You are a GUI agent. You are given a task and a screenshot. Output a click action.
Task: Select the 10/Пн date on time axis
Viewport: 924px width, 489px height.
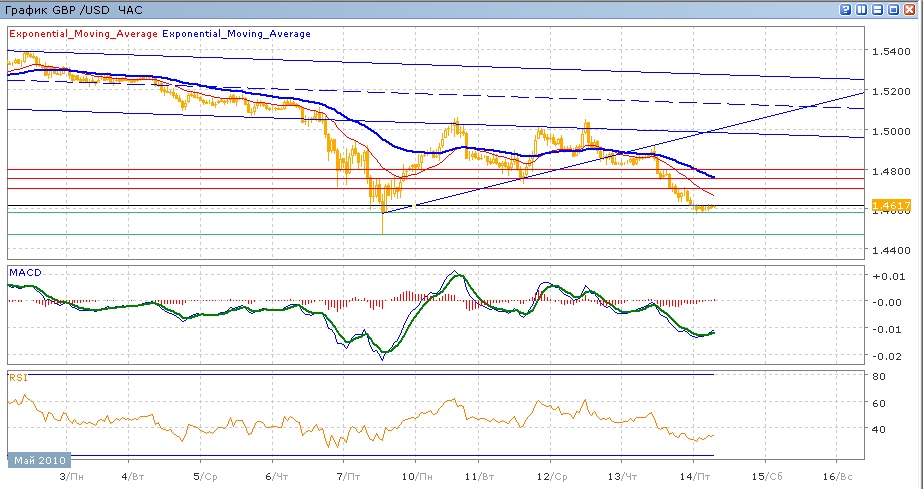click(419, 477)
